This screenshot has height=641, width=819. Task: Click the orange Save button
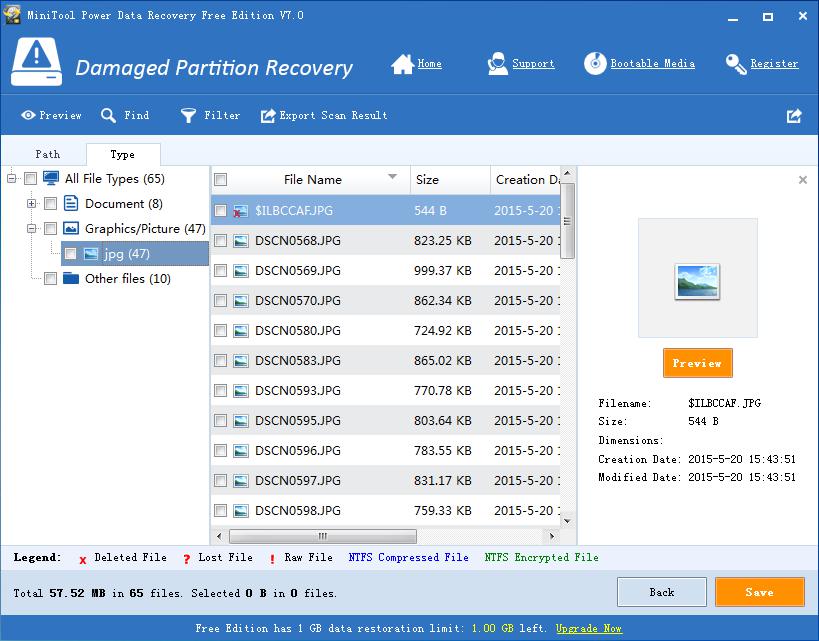759,592
